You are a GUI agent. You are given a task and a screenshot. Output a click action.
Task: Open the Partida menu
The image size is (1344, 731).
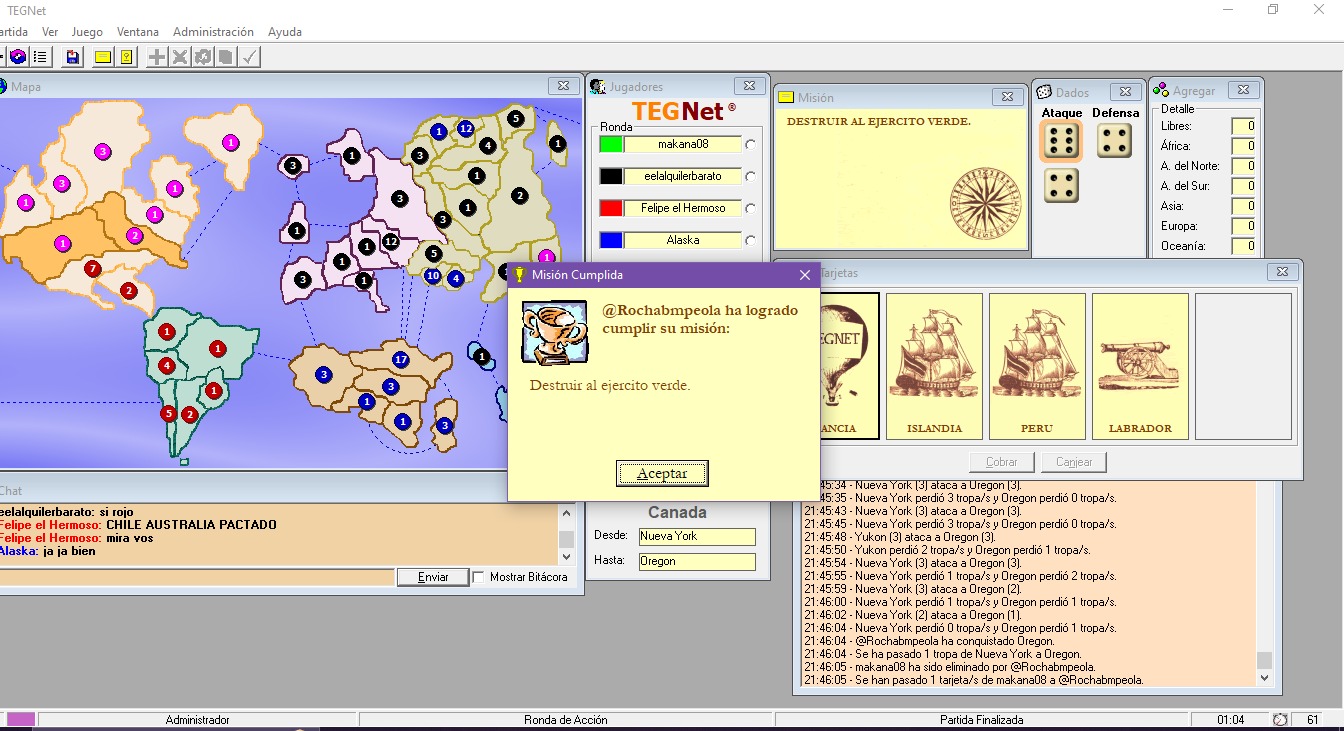(12, 32)
